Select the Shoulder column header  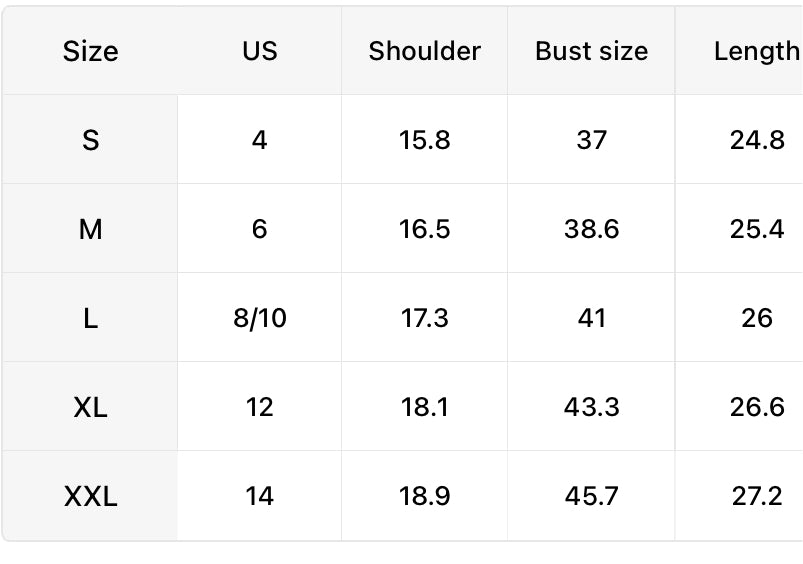point(424,51)
